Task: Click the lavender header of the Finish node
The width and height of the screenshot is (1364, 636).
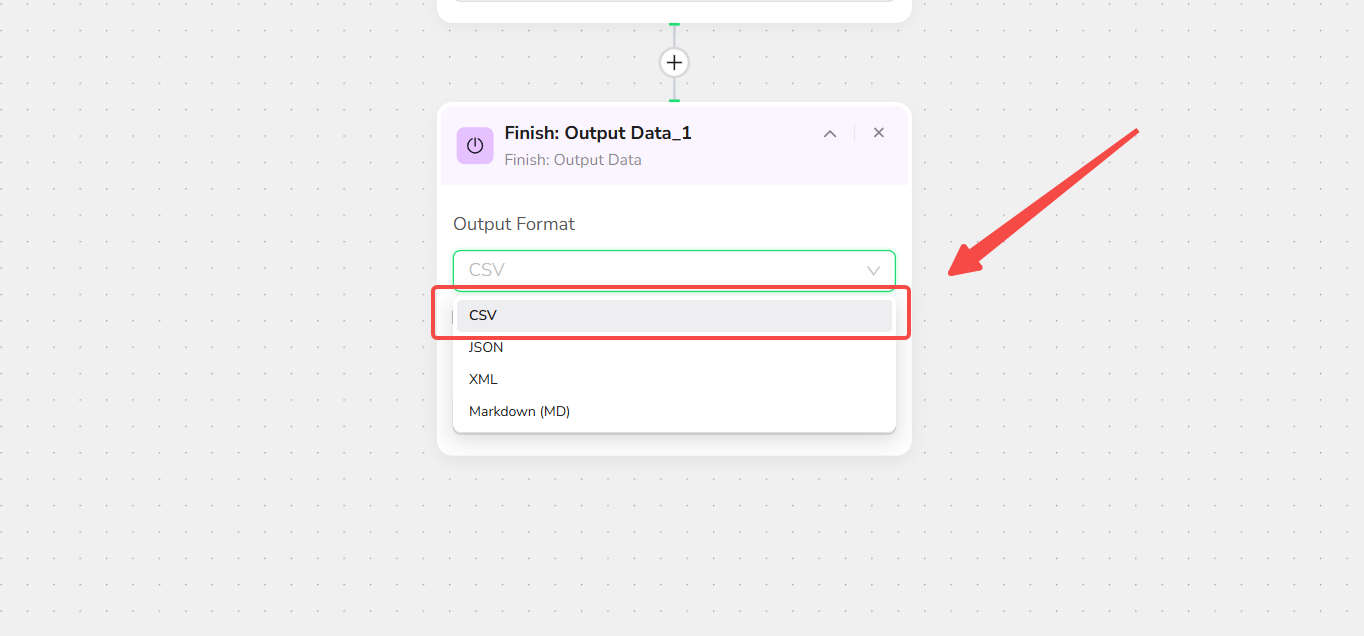Action: (x=674, y=145)
